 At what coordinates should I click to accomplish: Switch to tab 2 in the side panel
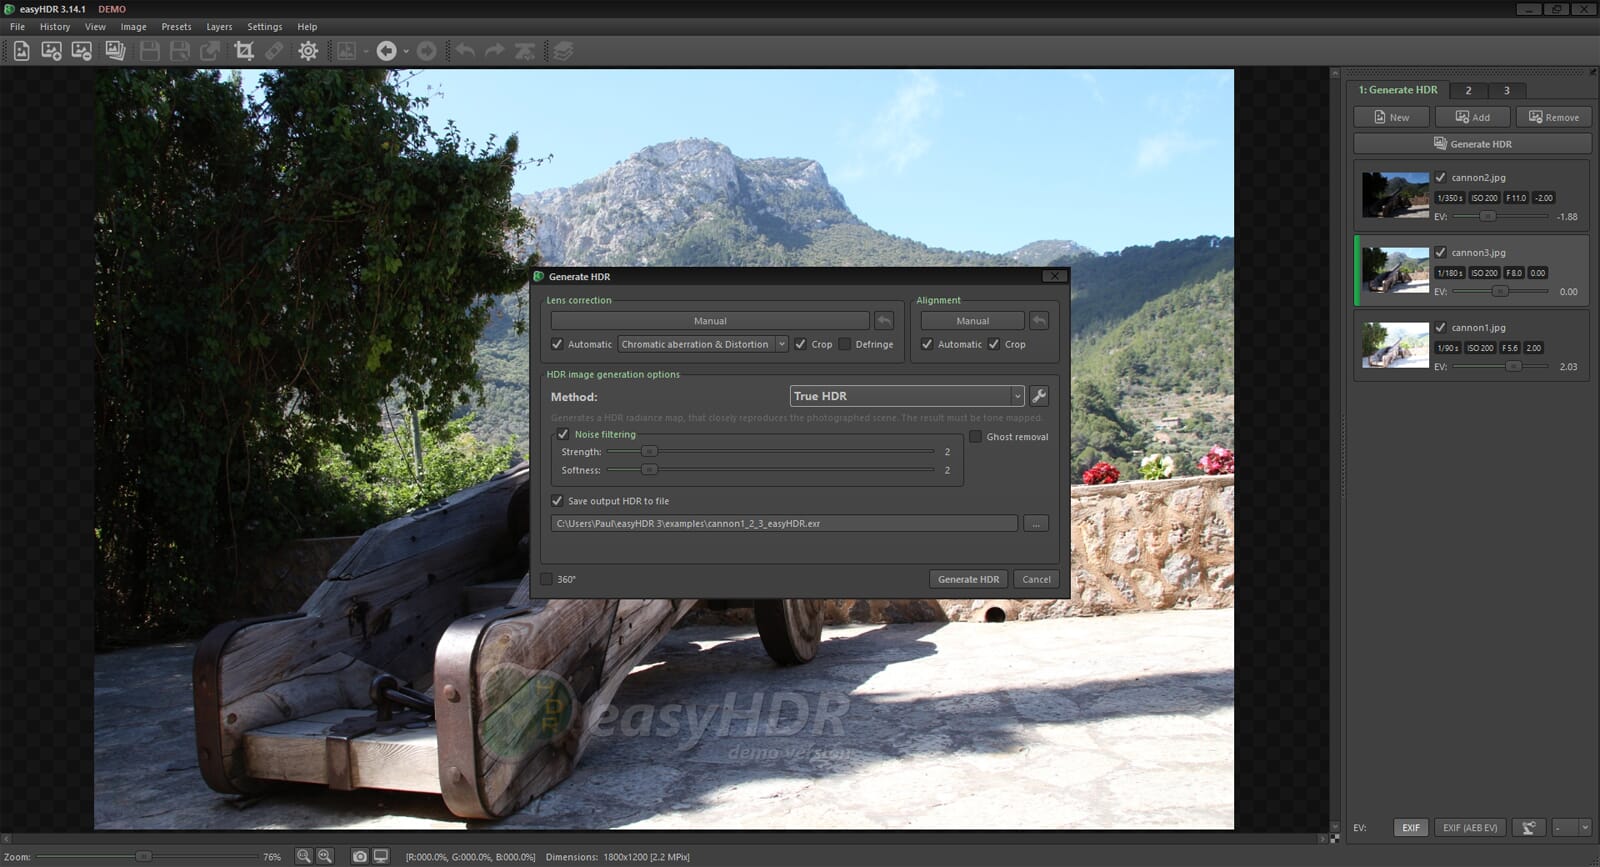pyautogui.click(x=1468, y=90)
